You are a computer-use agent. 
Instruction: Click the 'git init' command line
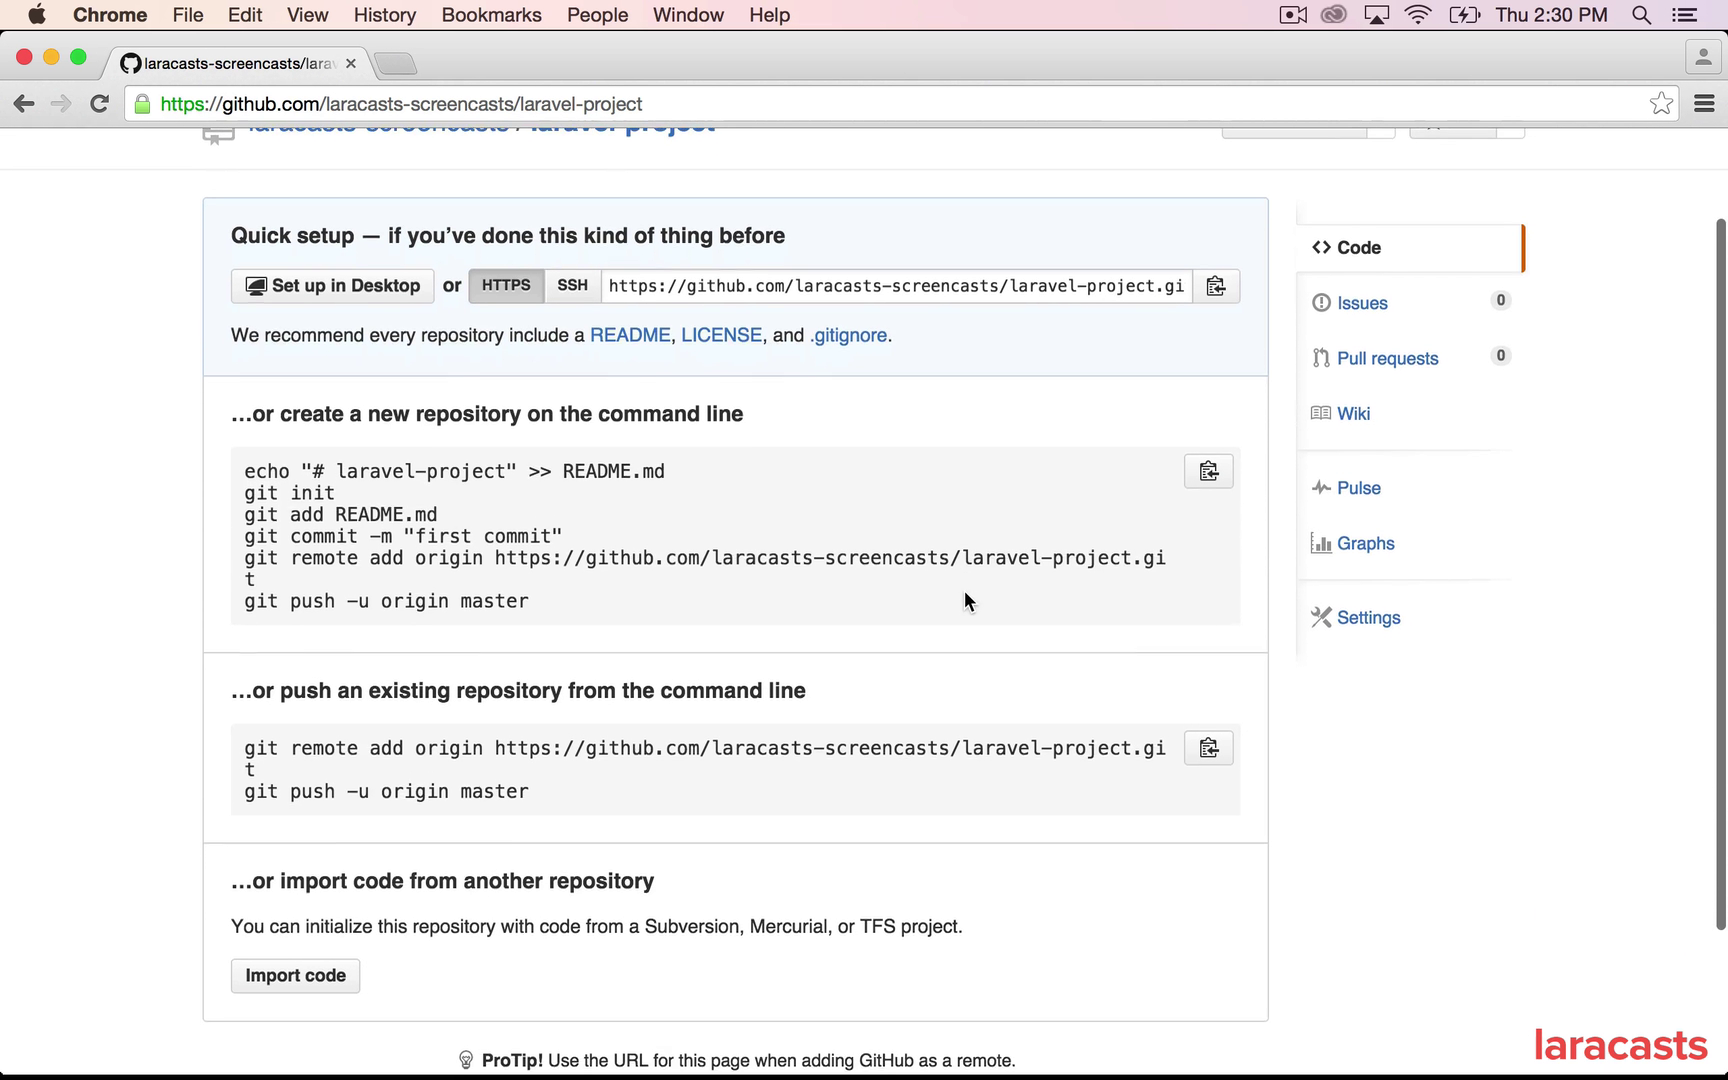(290, 493)
